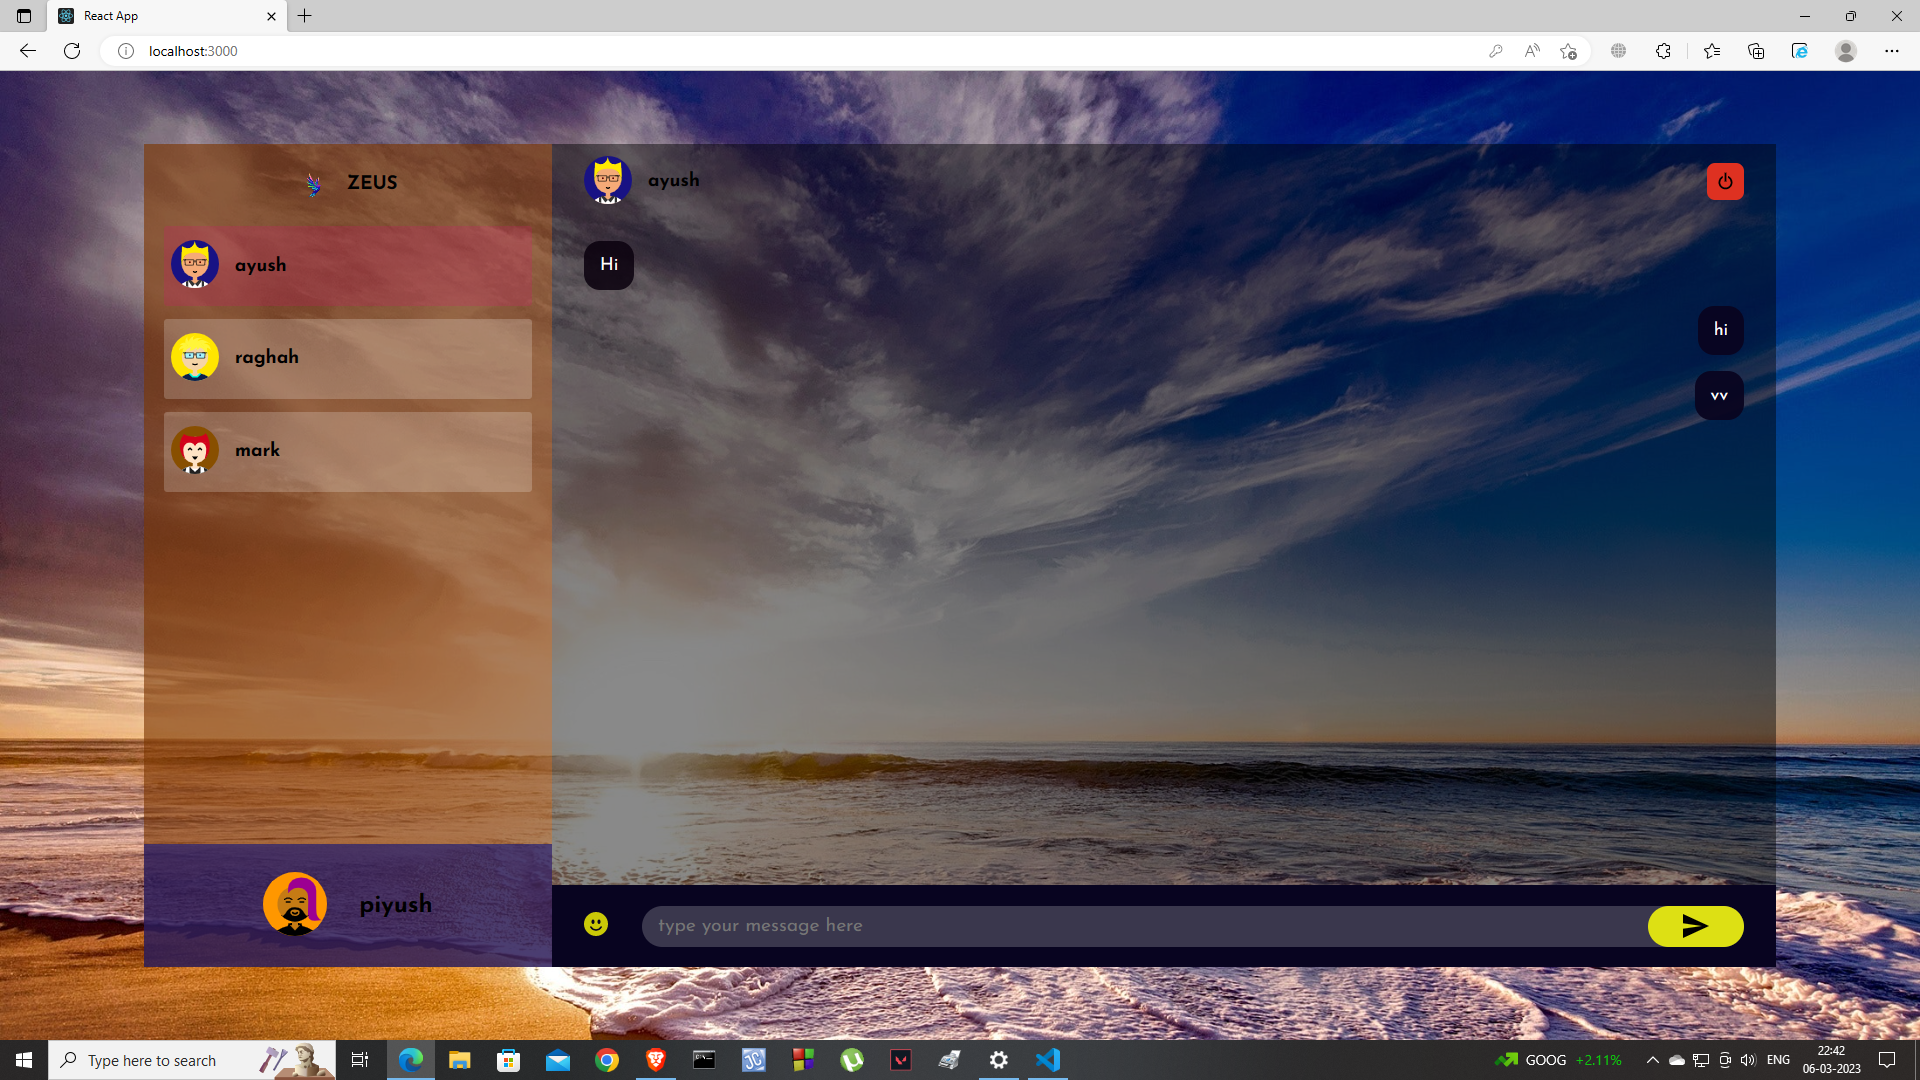Click ayush's avatar in chat header
1920x1080 pixels.
(x=607, y=181)
